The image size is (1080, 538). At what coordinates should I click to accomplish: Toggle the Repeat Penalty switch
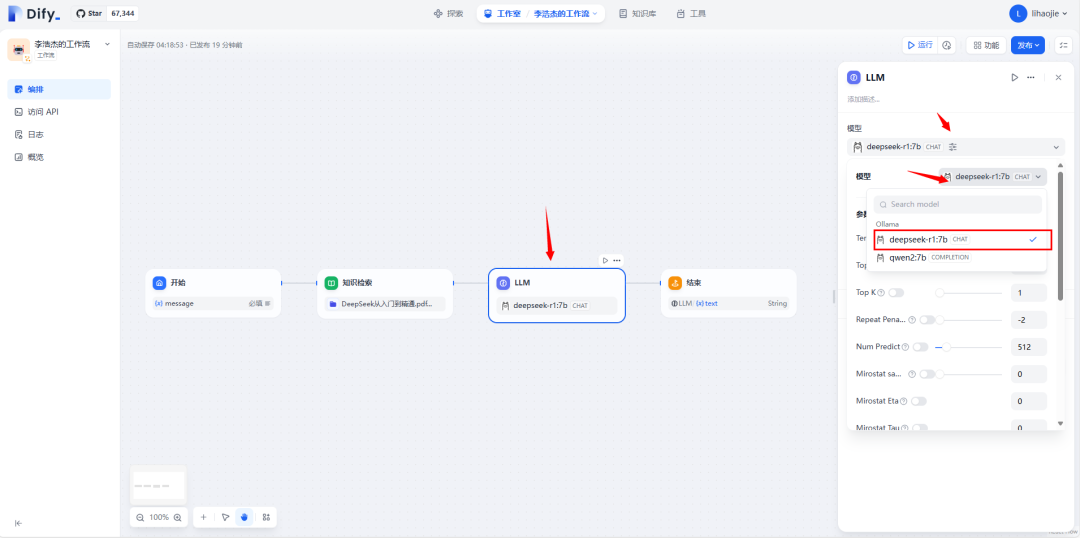(927, 320)
